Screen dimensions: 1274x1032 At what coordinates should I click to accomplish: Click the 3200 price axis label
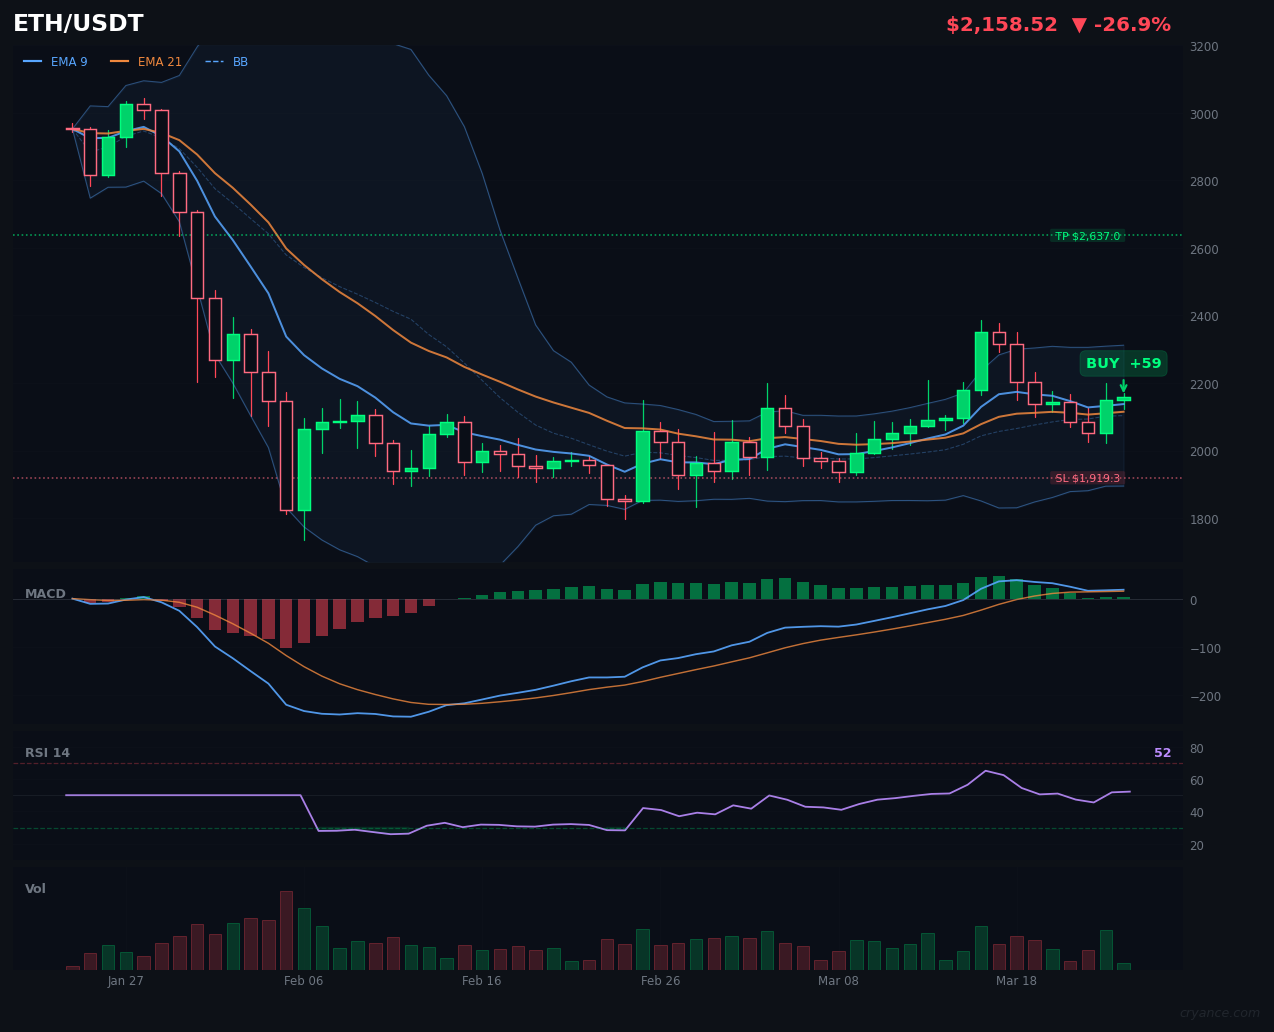(x=1203, y=46)
